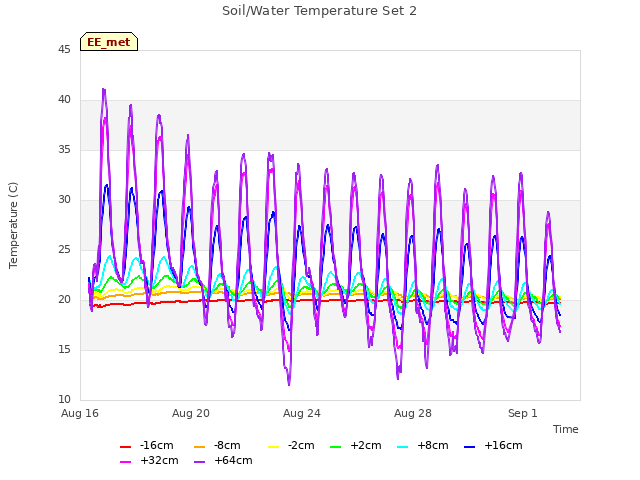Click the Temperature (C) axis label

tap(13, 225)
